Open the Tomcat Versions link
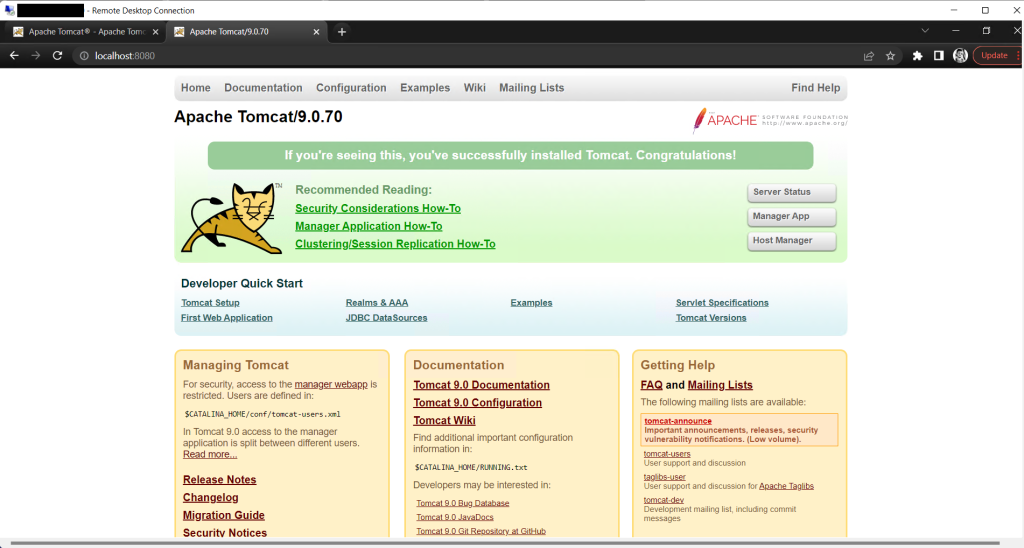Viewport: 1024px width, 548px height. click(711, 317)
